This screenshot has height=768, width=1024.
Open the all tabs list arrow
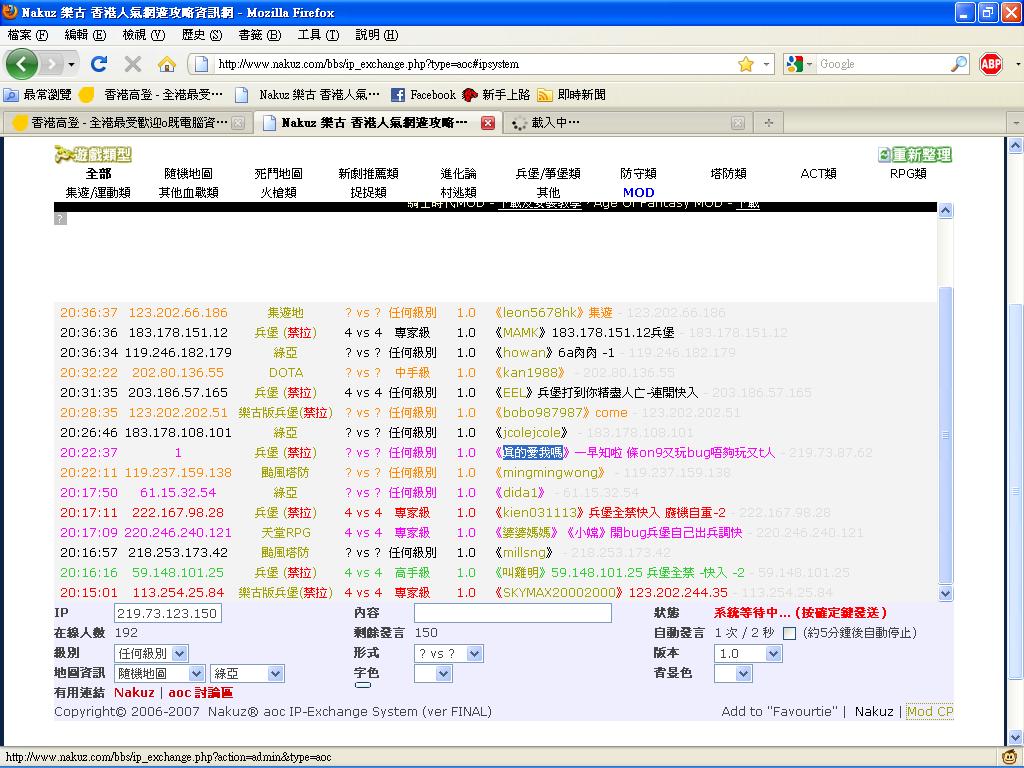[1016, 123]
